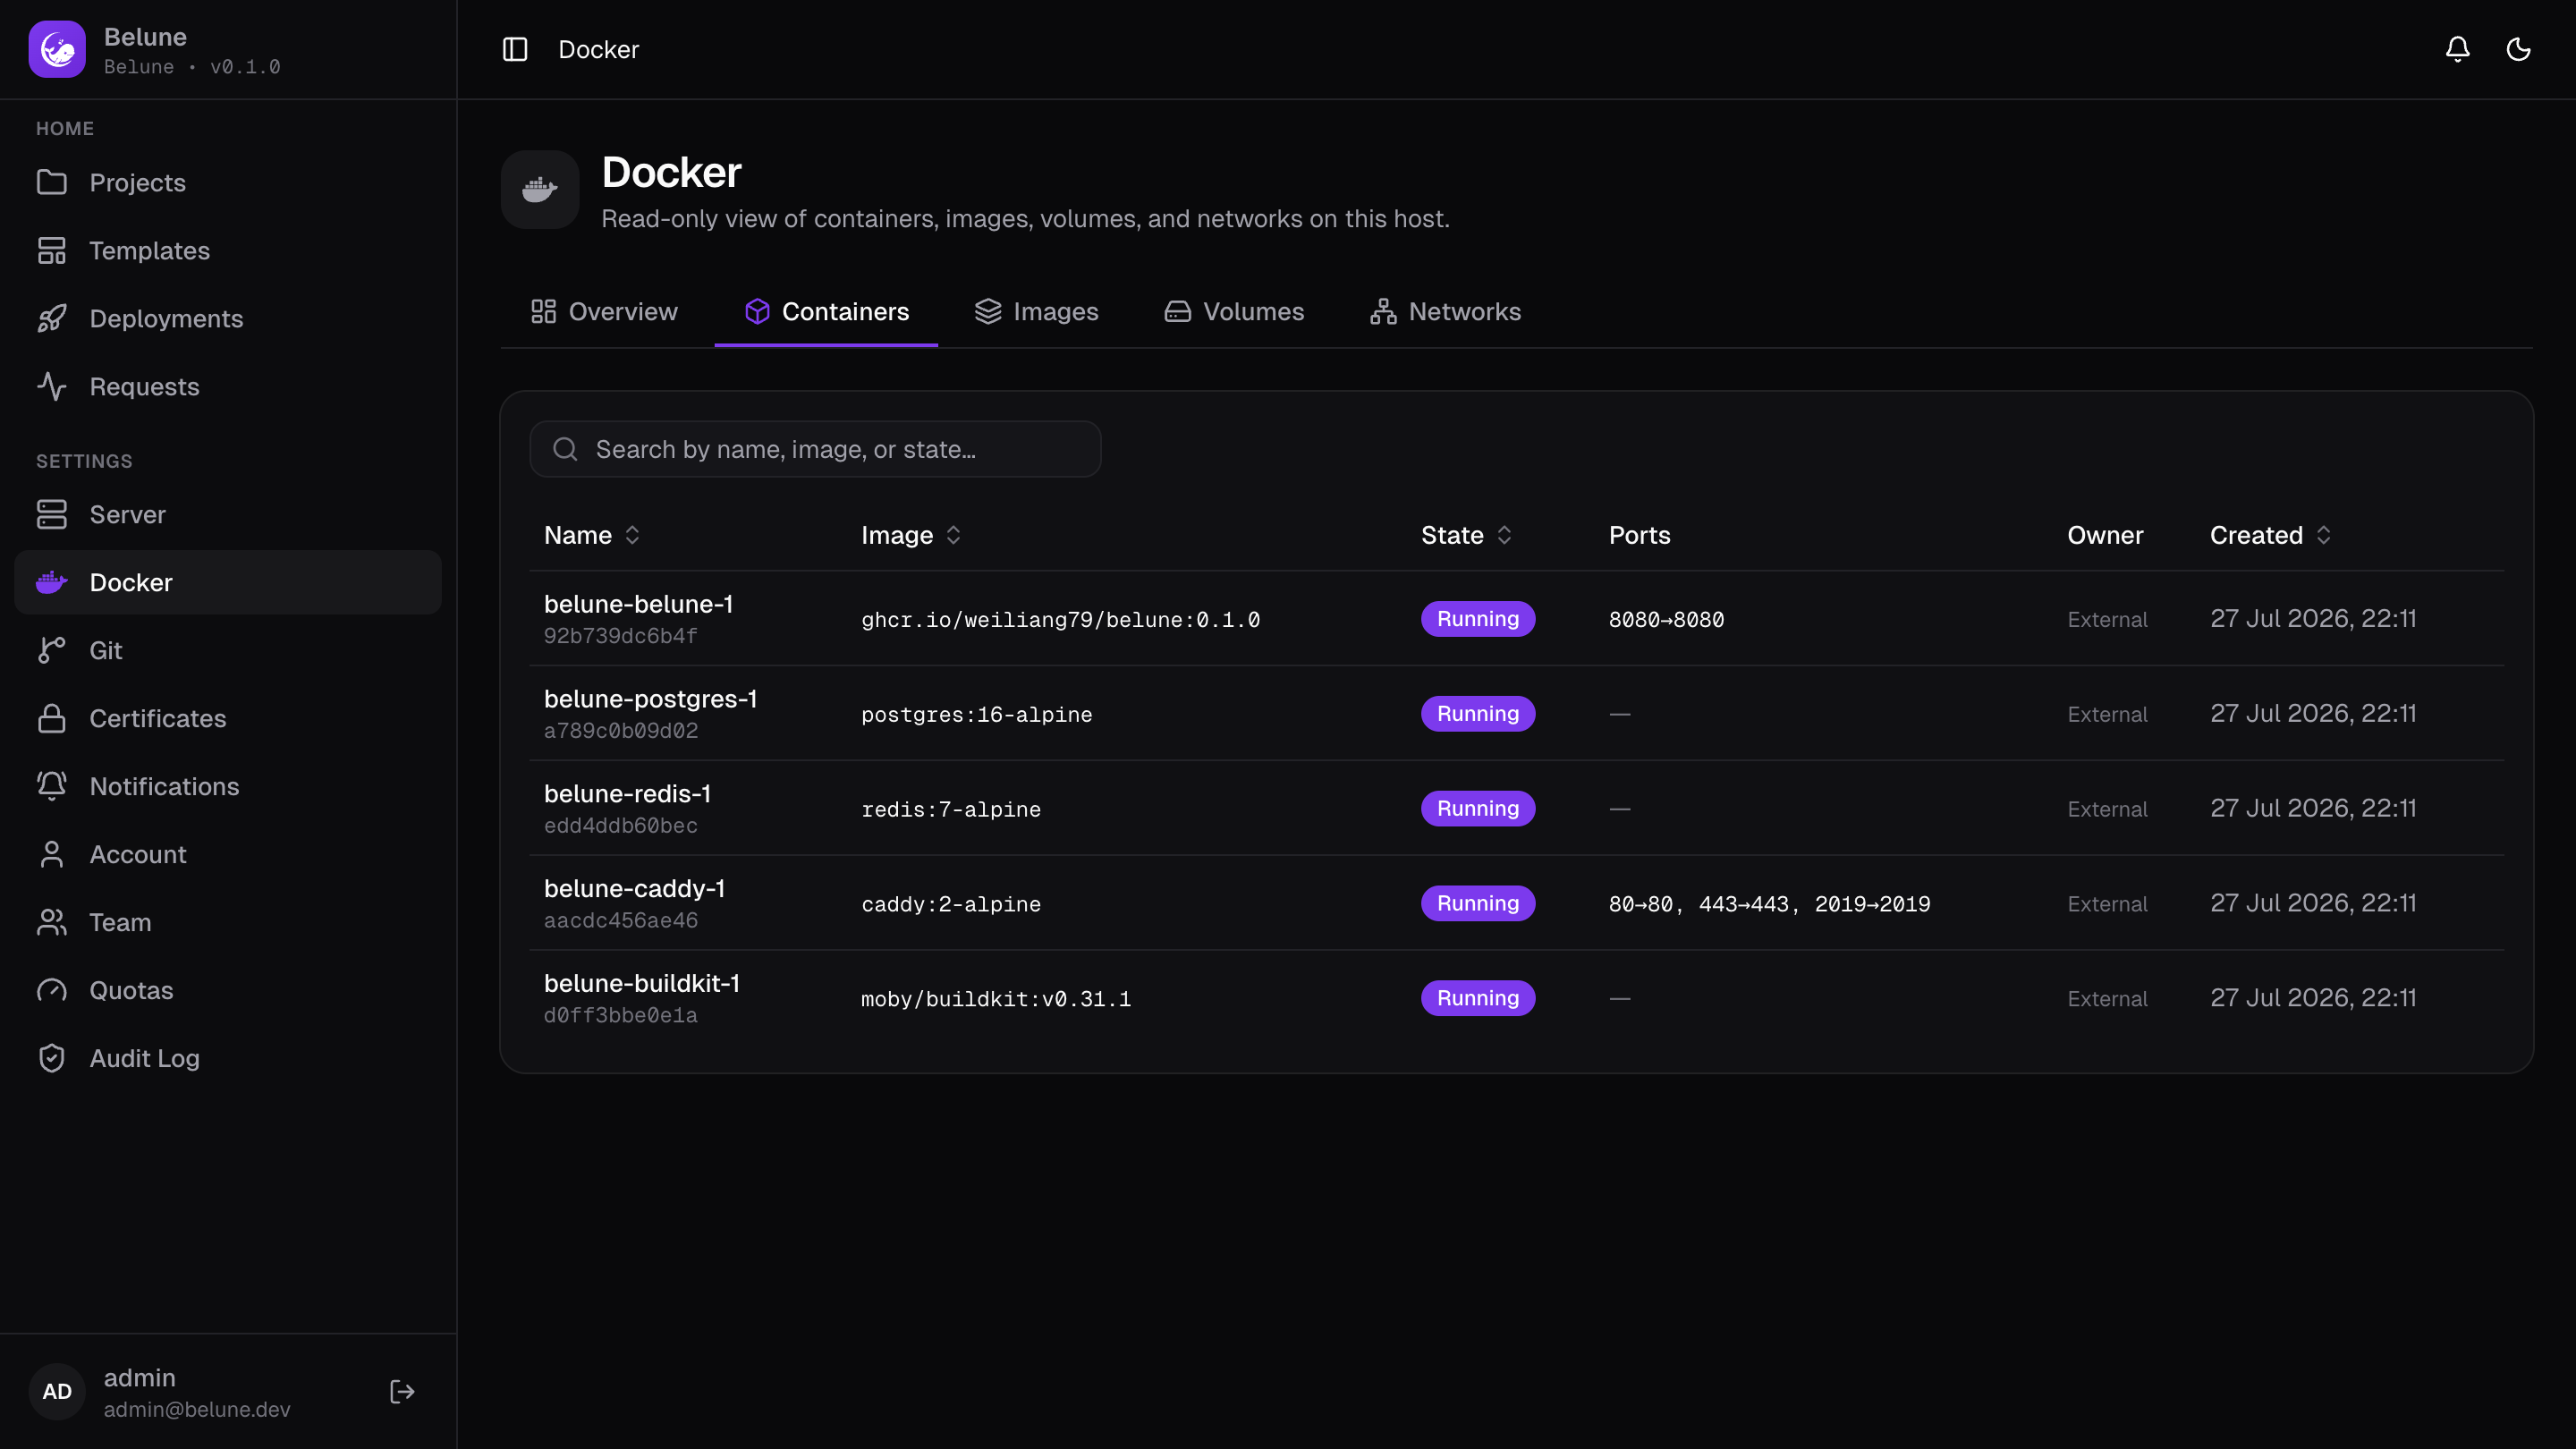Viewport: 2576px width, 1449px height.
Task: Click the Ports column header
Action: (1639, 535)
